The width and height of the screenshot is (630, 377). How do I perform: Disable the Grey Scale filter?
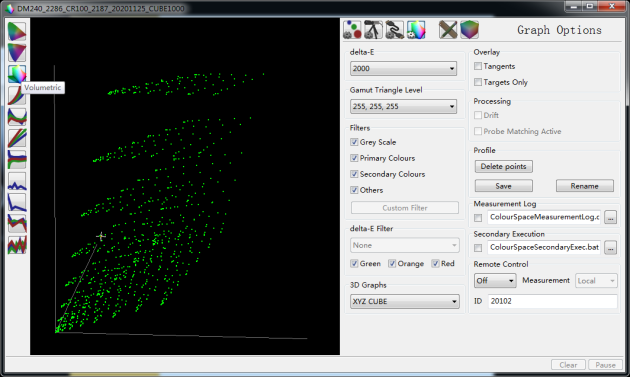pyautogui.click(x=354, y=142)
